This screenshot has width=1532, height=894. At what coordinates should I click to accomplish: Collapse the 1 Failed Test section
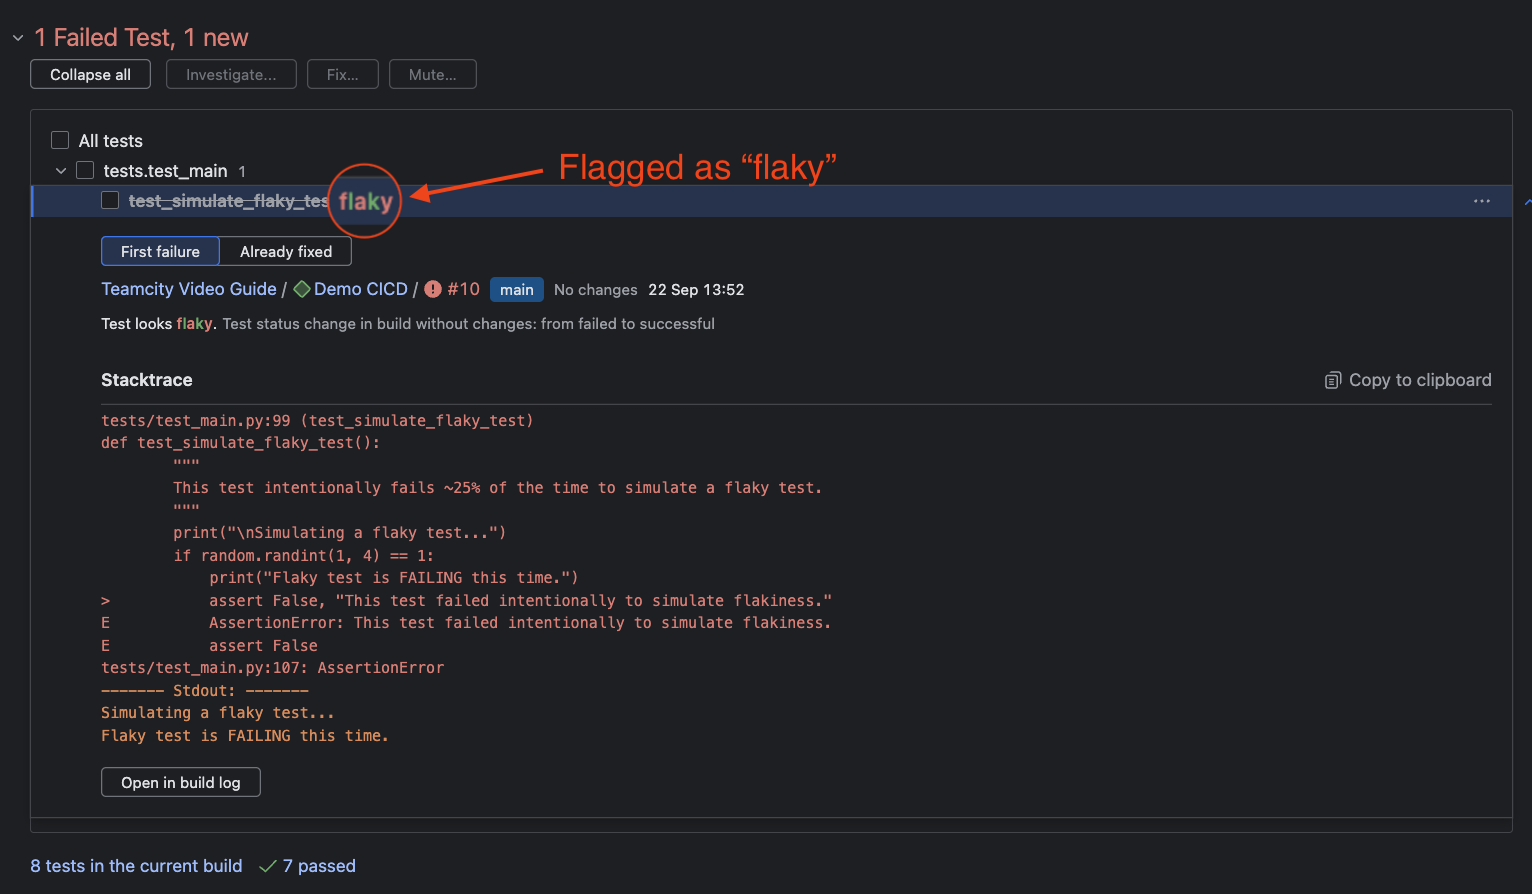[x=18, y=38]
